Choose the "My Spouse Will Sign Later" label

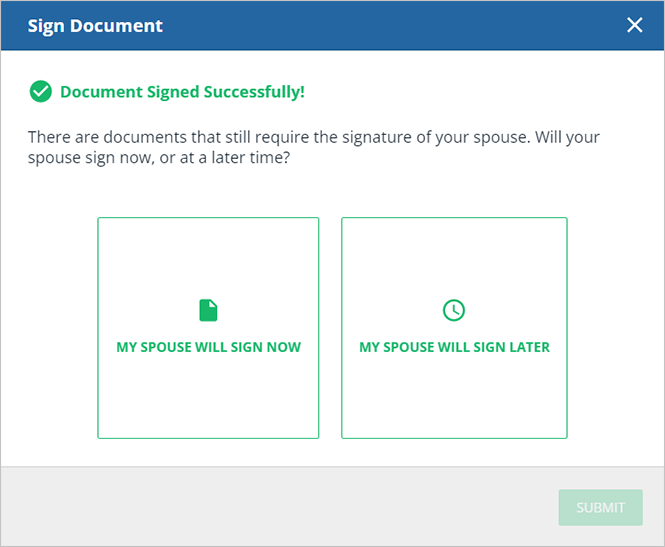tap(454, 348)
